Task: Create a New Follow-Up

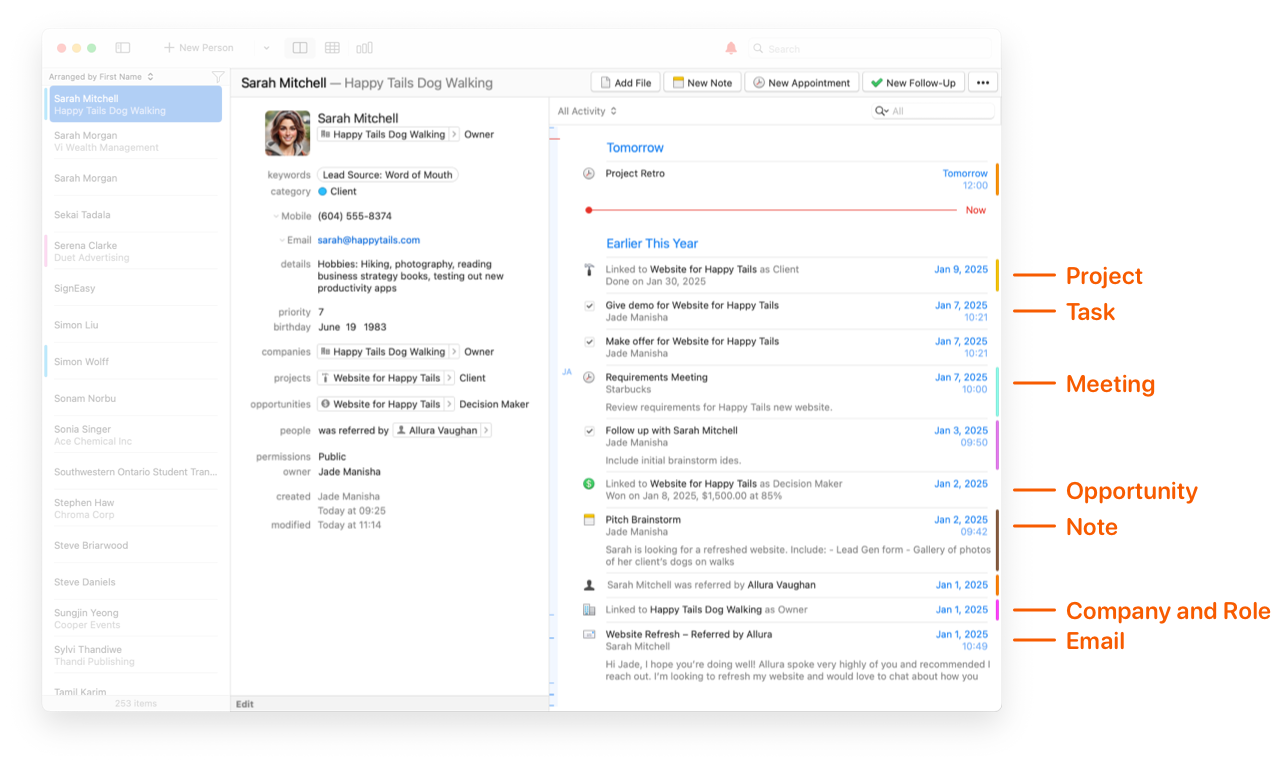Action: [x=913, y=83]
